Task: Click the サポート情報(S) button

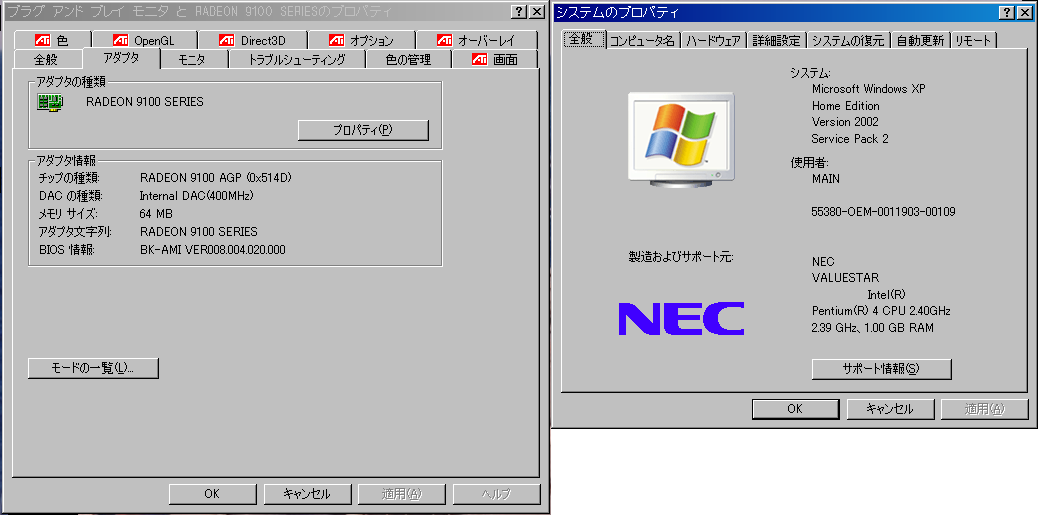Action: (x=881, y=369)
